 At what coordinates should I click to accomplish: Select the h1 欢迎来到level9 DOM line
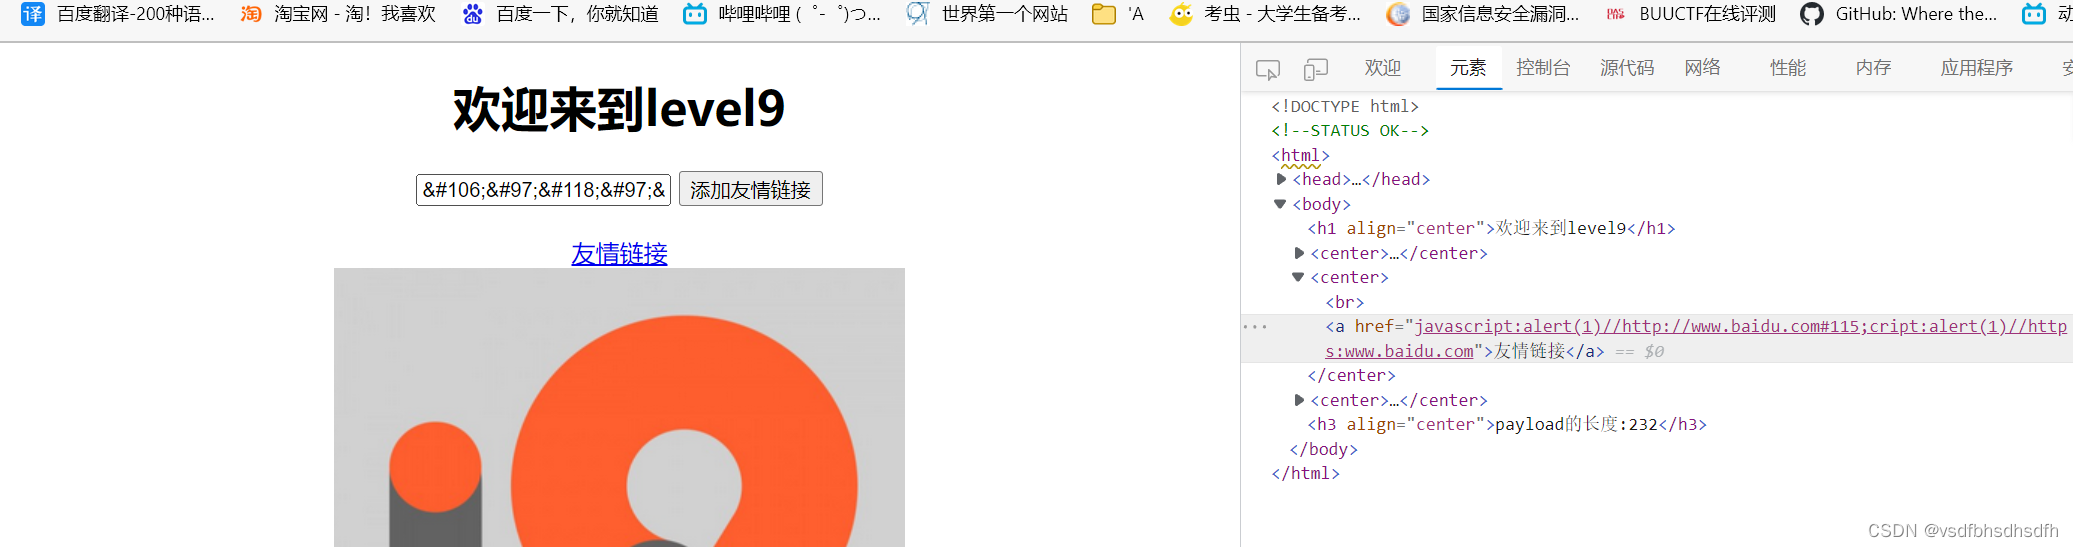pos(1491,228)
